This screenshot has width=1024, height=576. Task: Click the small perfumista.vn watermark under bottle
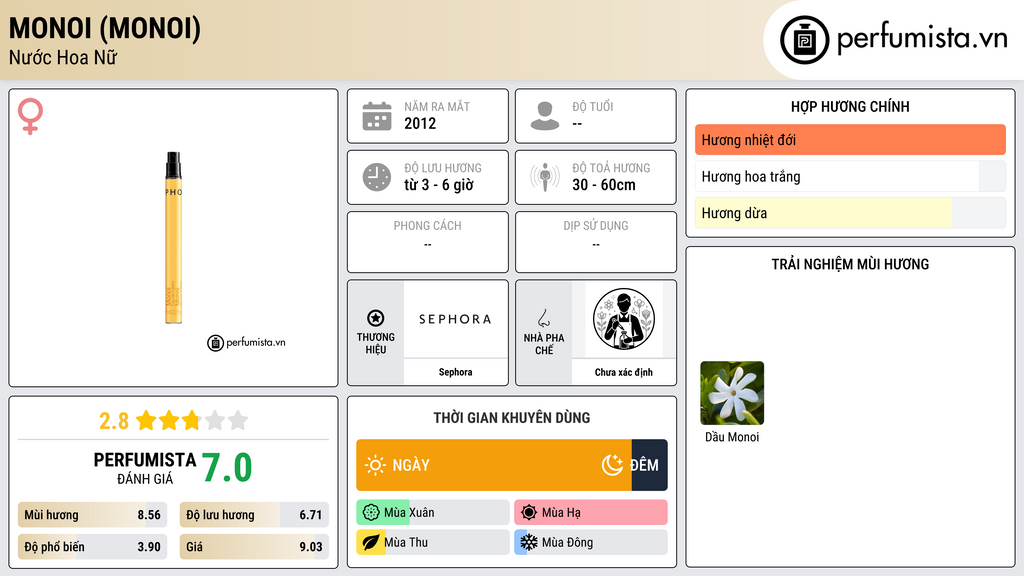tap(246, 342)
